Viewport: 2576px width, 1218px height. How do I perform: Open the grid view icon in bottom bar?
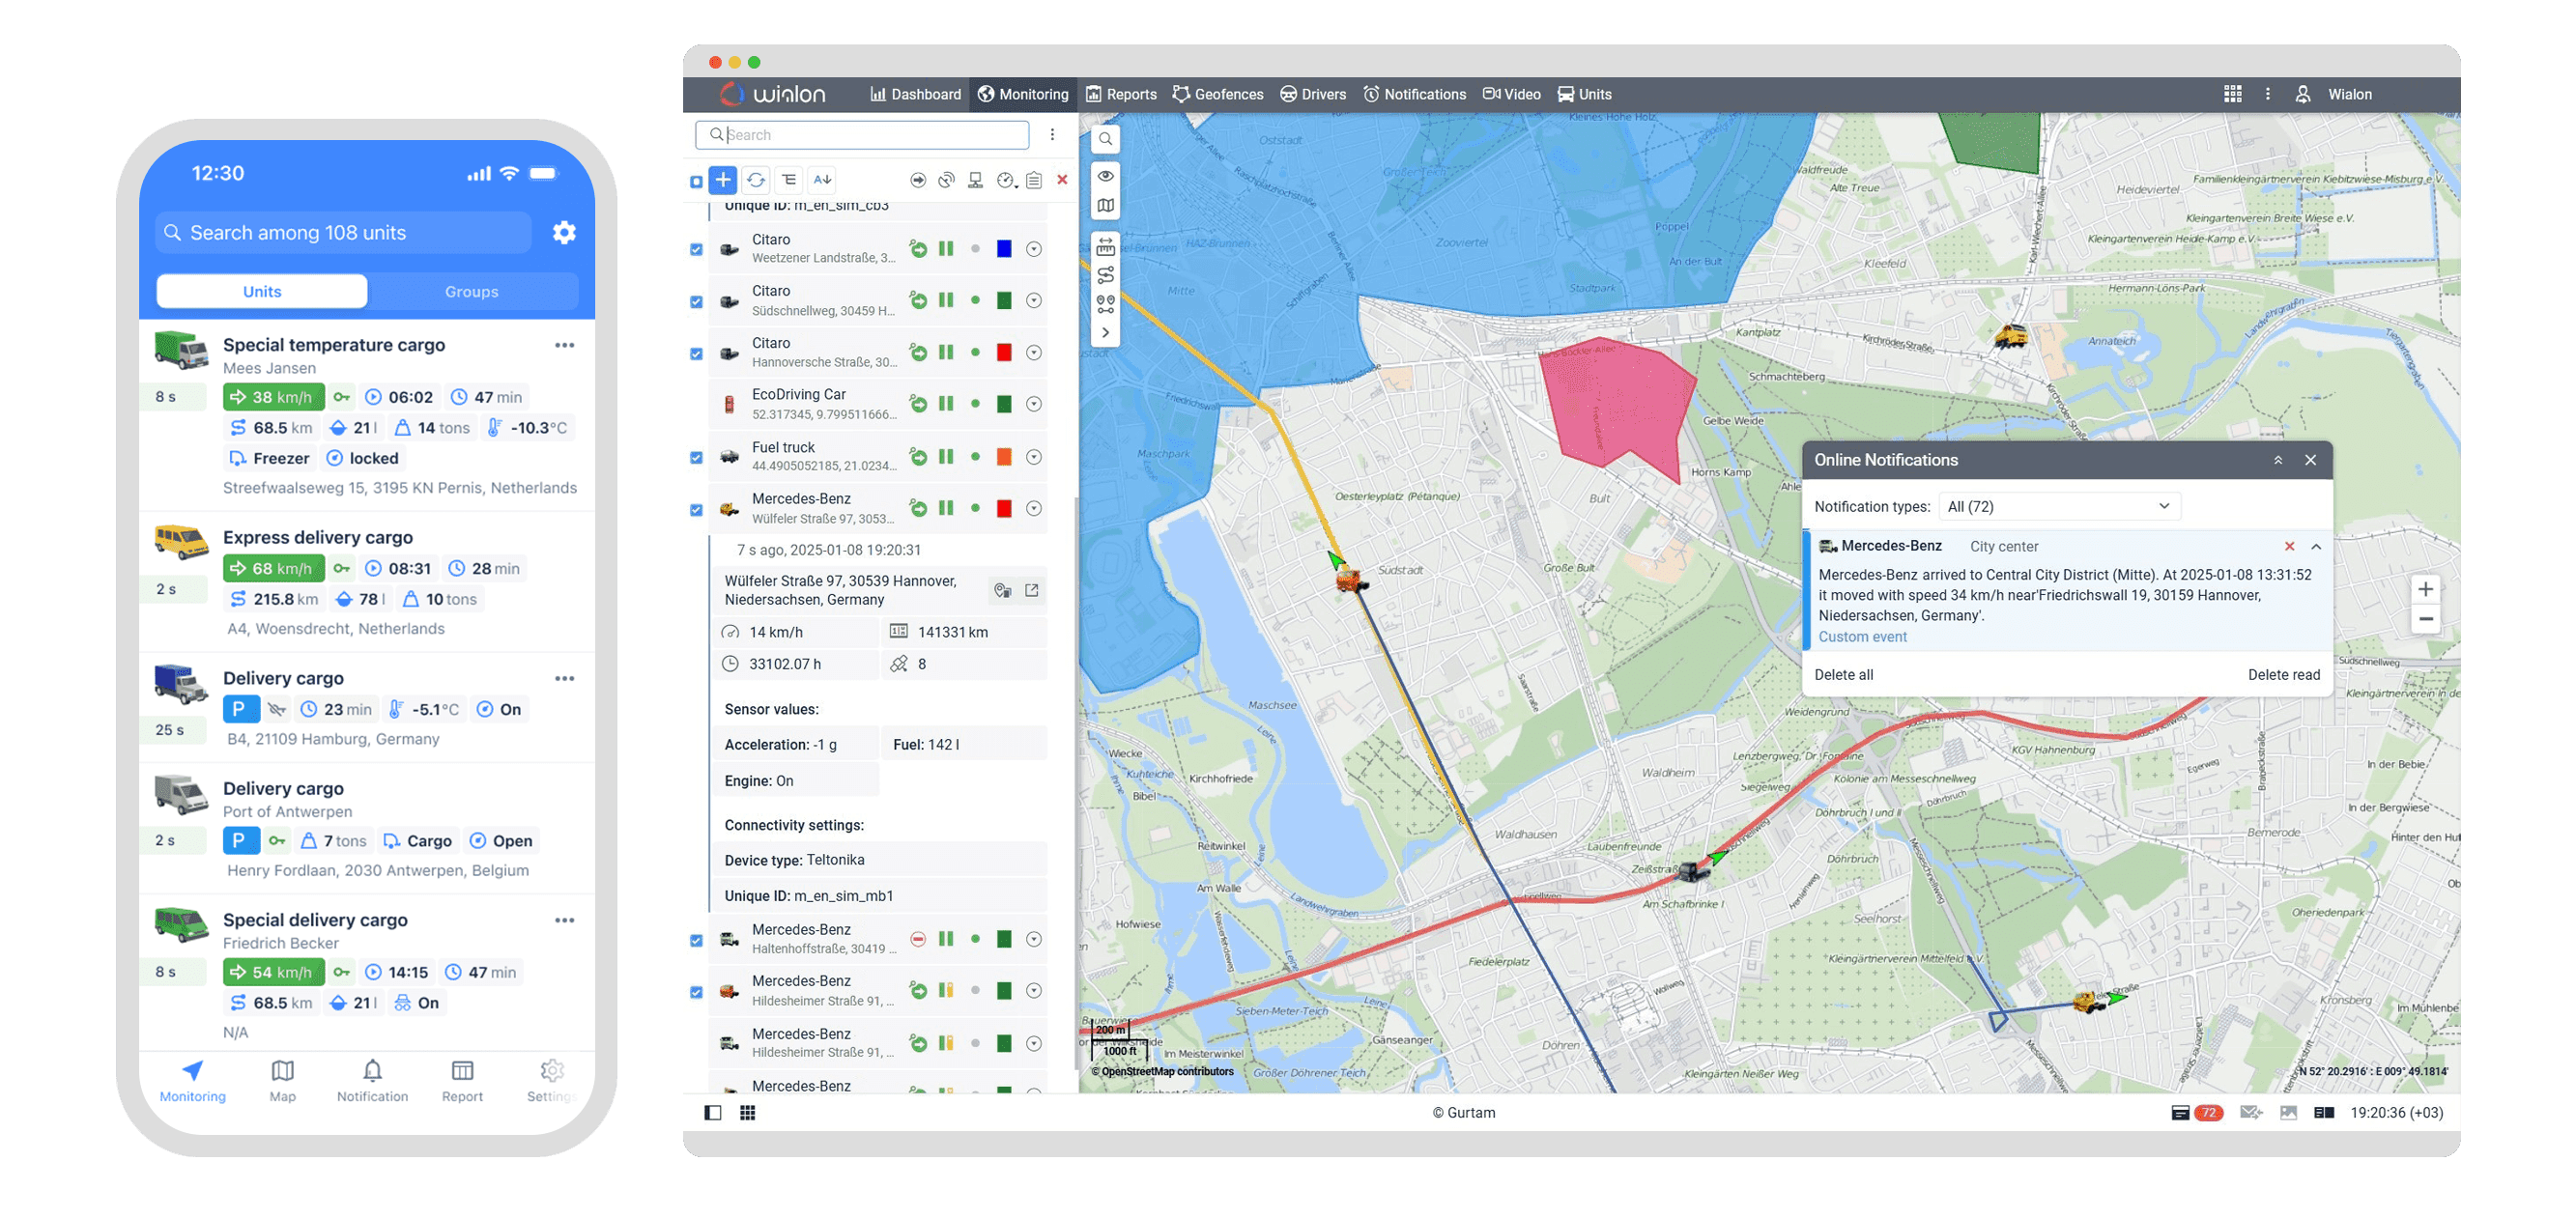coord(747,1112)
